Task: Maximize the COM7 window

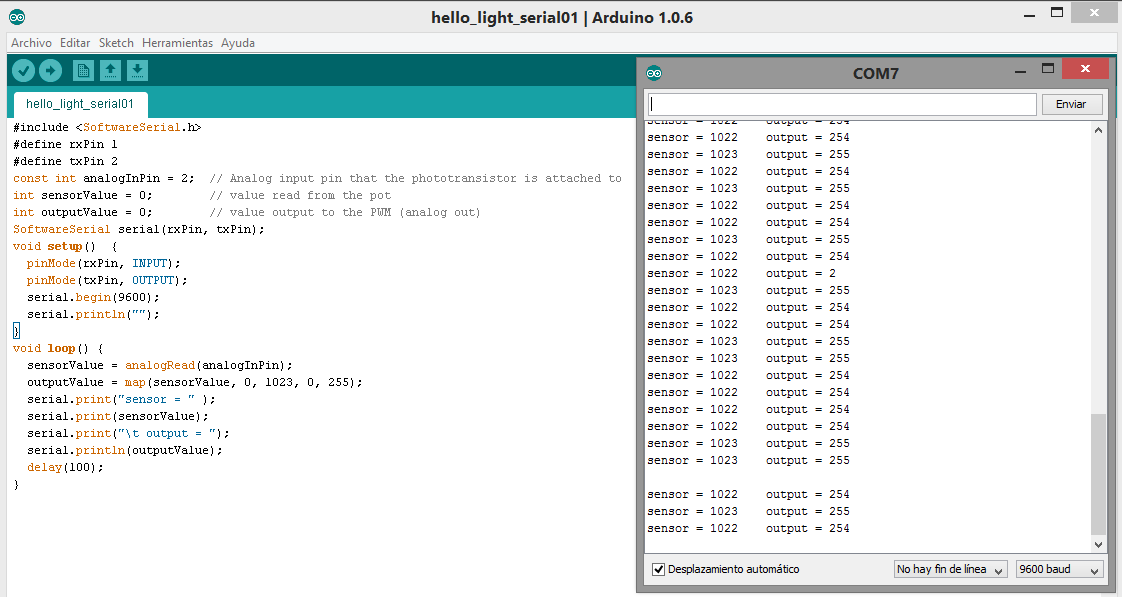Action: coord(1048,69)
